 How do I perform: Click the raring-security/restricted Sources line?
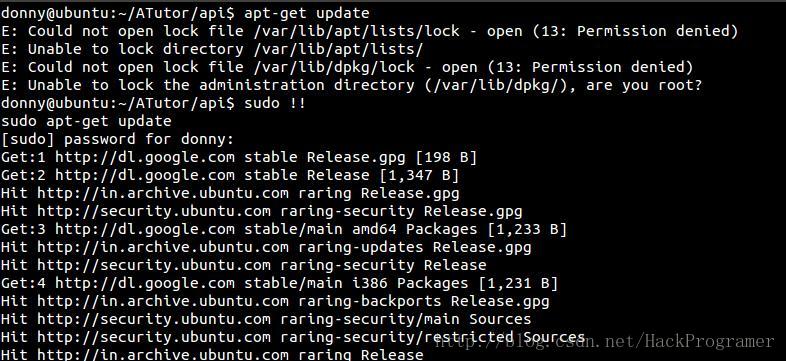point(293,338)
